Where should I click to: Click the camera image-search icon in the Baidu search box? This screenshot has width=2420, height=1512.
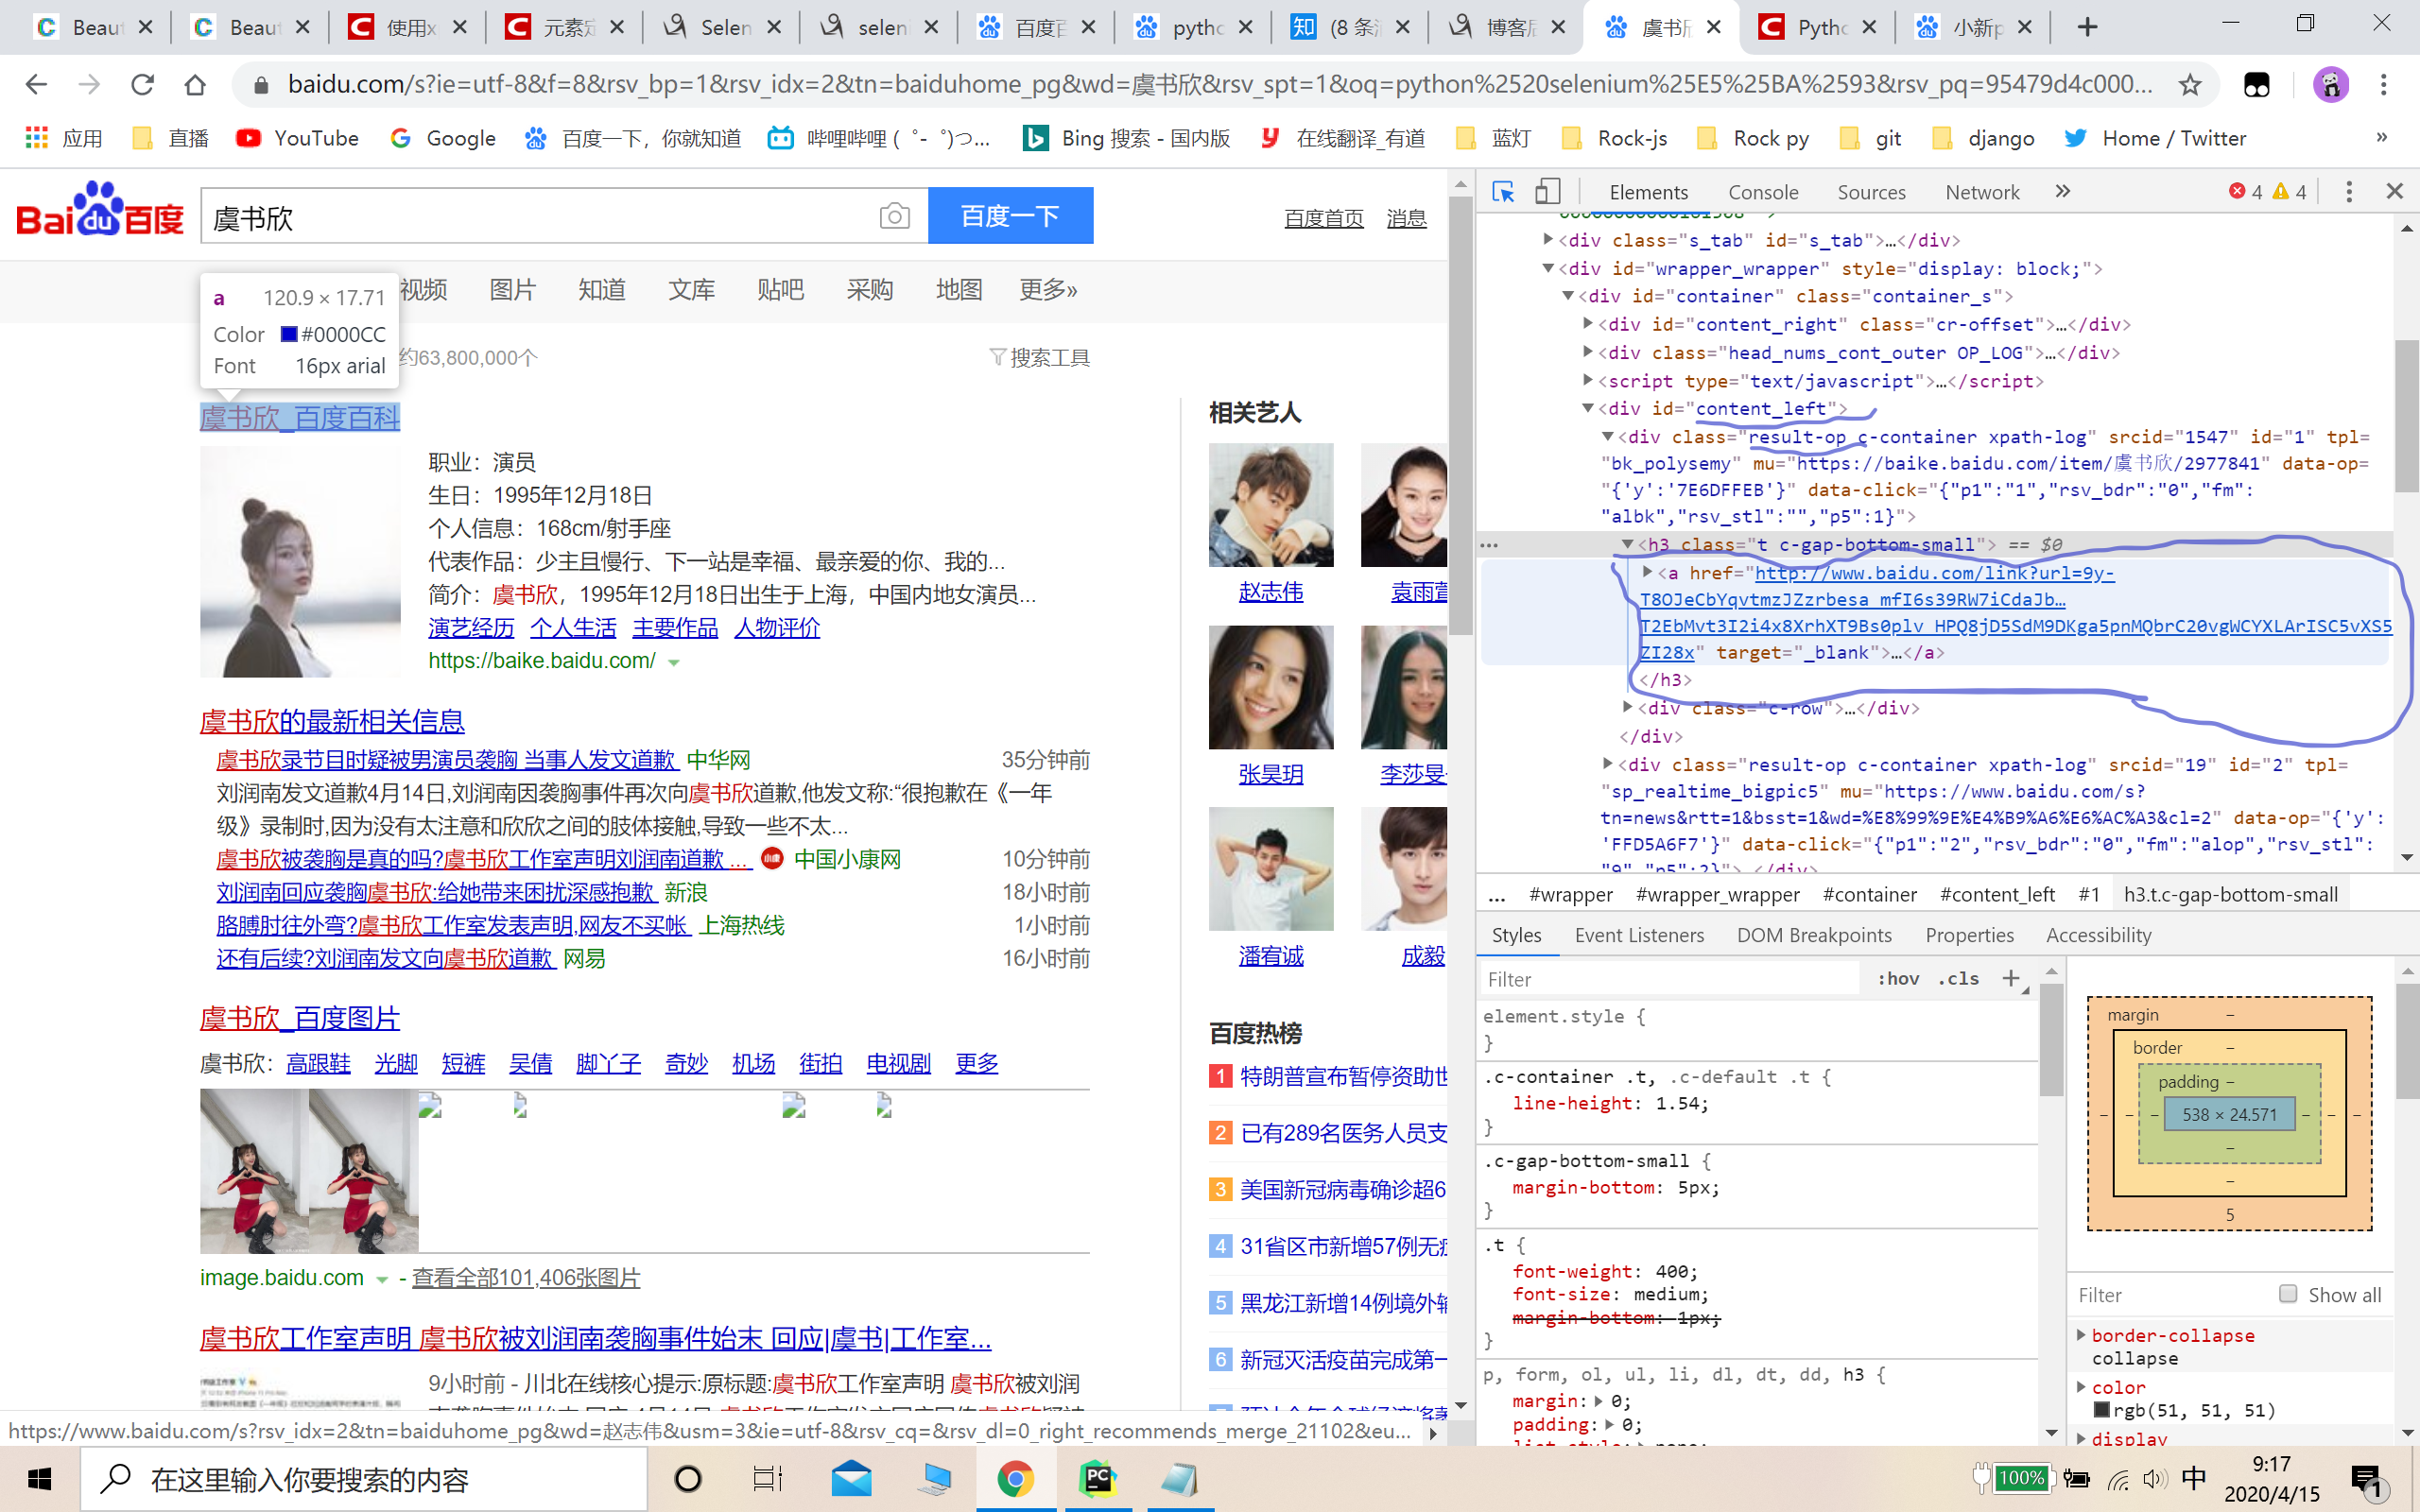[x=894, y=216]
